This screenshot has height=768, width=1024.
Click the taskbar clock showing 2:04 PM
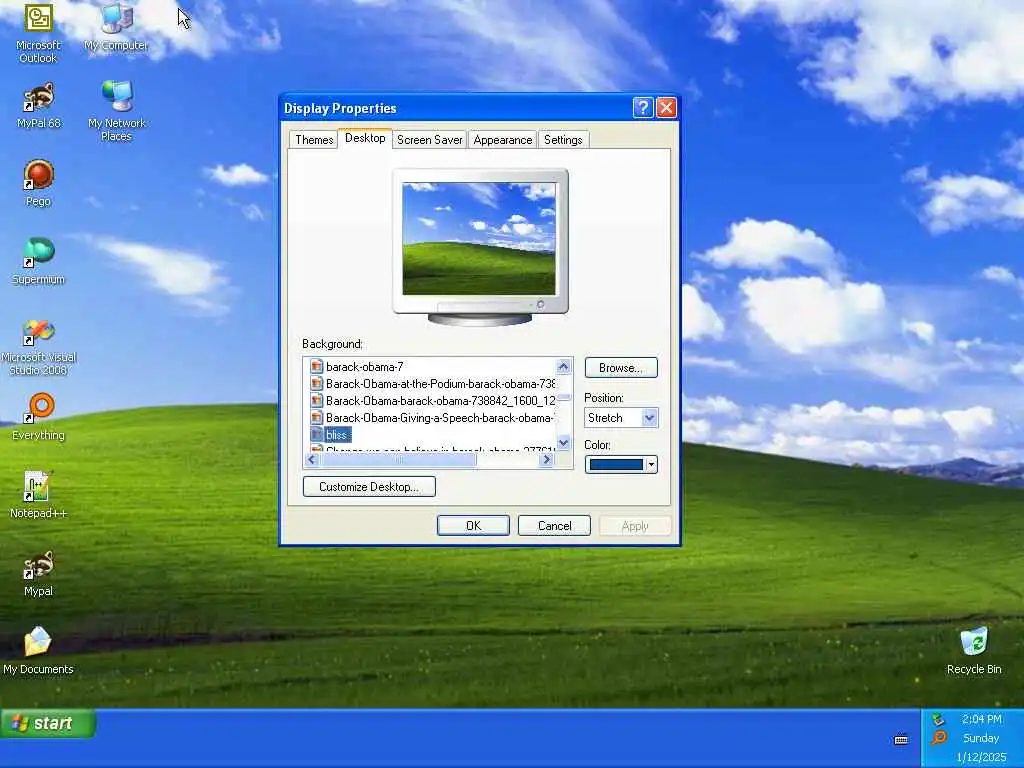(x=982, y=719)
